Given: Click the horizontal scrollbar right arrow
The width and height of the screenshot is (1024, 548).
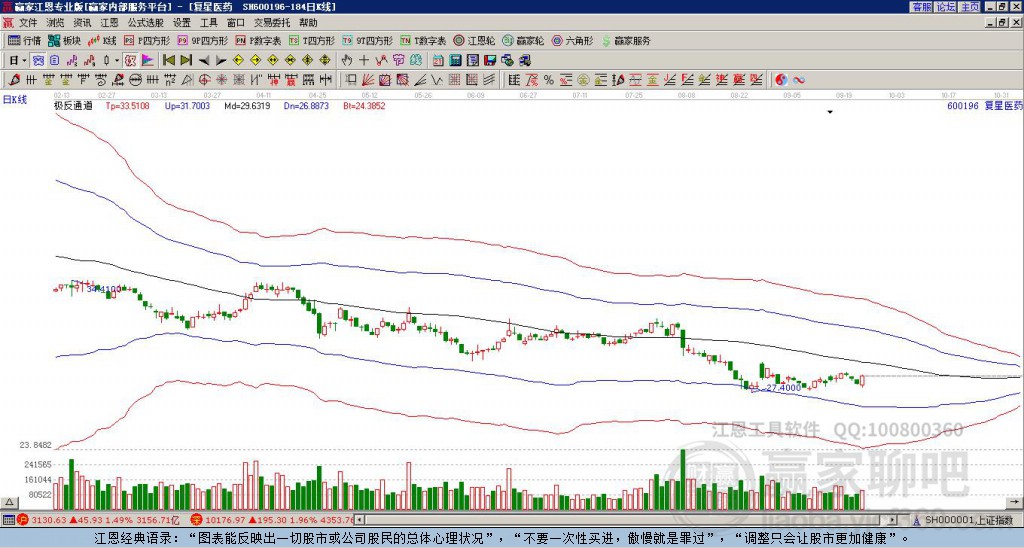Looking at the screenshot, I should coord(892,520).
